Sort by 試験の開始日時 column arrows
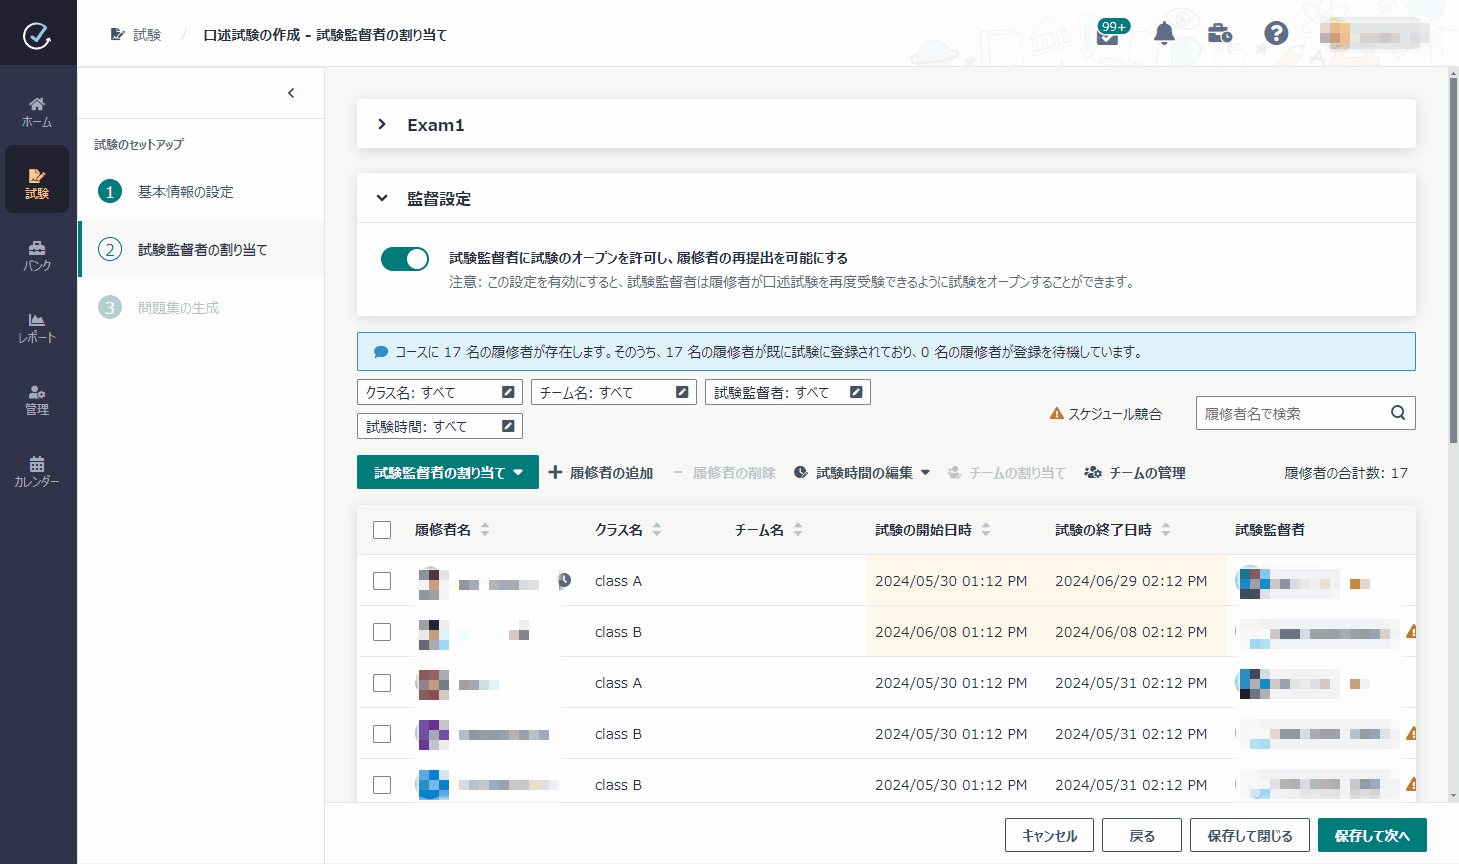1459x864 pixels. (986, 529)
